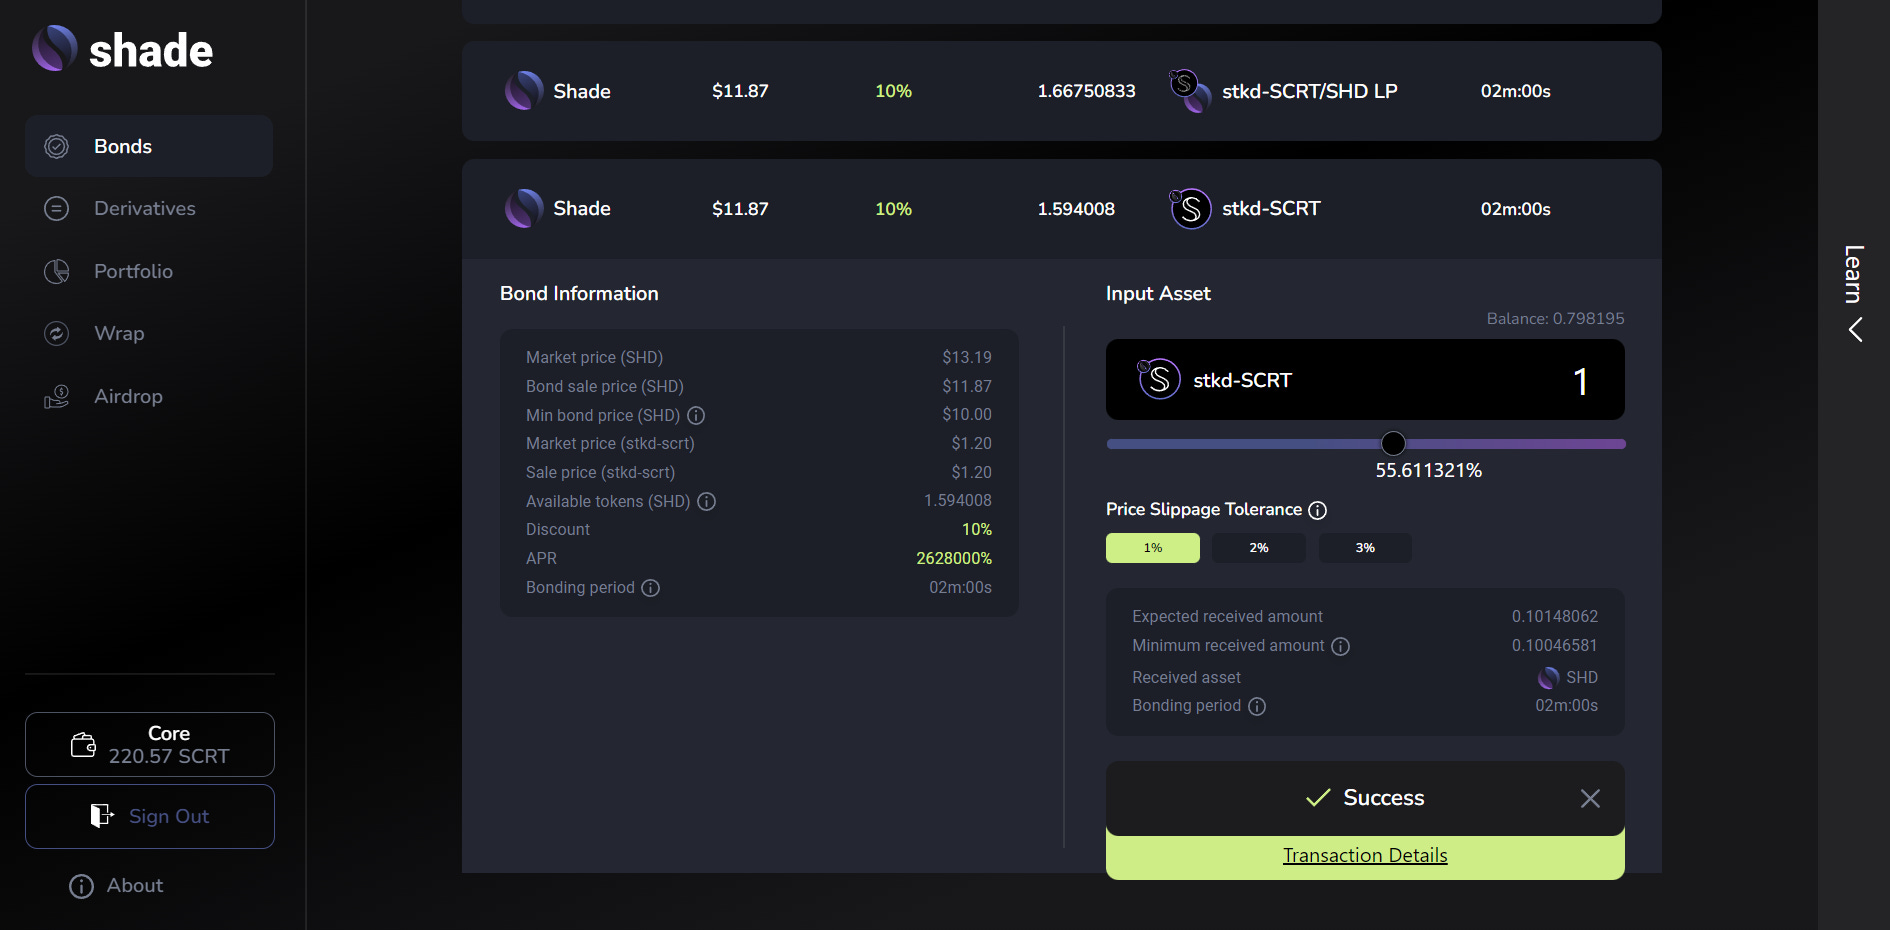Click the Market price (SHD) $13.19 value
The width and height of the screenshot is (1890, 930).
[x=967, y=357]
